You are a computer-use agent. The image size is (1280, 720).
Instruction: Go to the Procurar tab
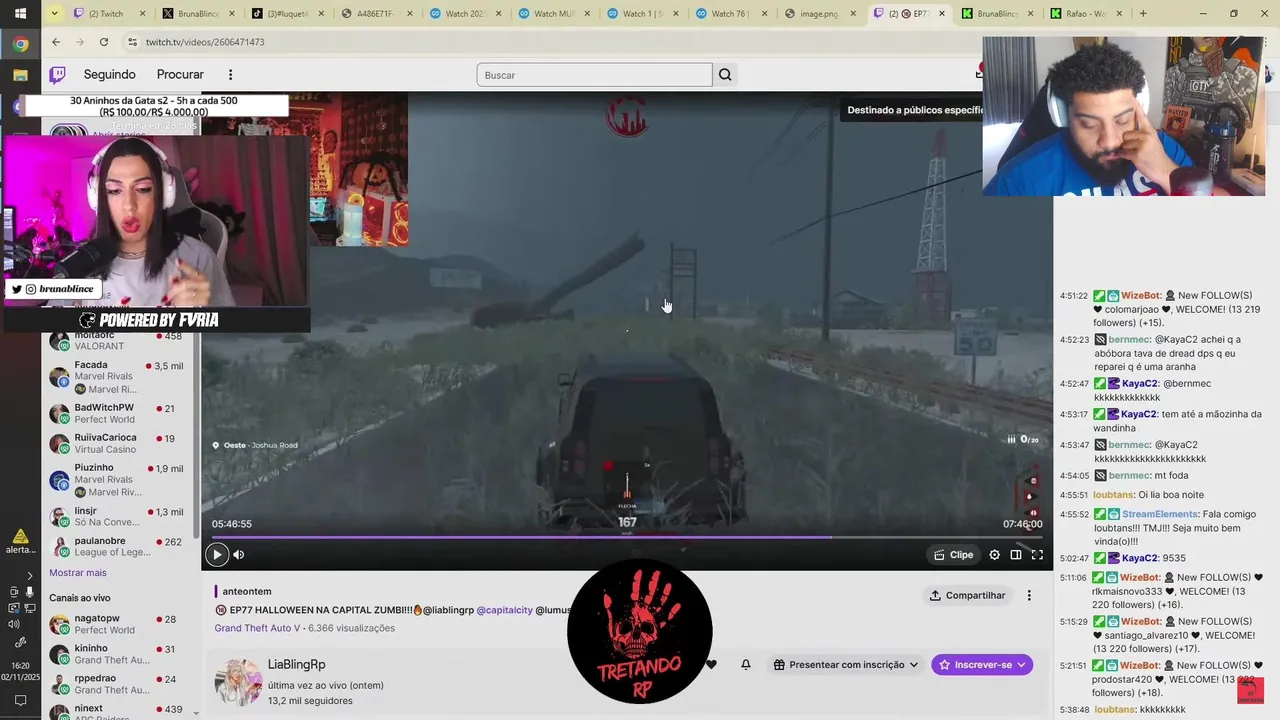pos(180,75)
